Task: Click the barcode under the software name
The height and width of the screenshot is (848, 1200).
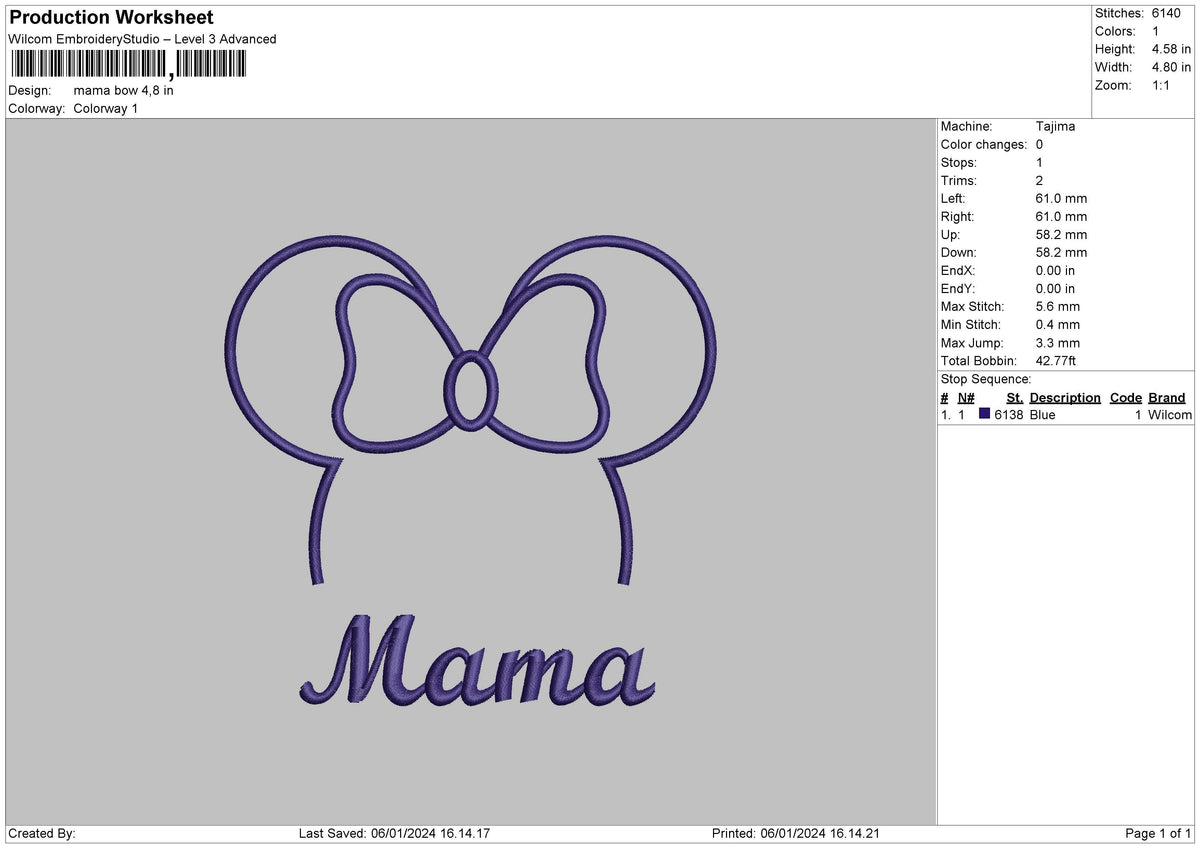Action: [x=127, y=65]
